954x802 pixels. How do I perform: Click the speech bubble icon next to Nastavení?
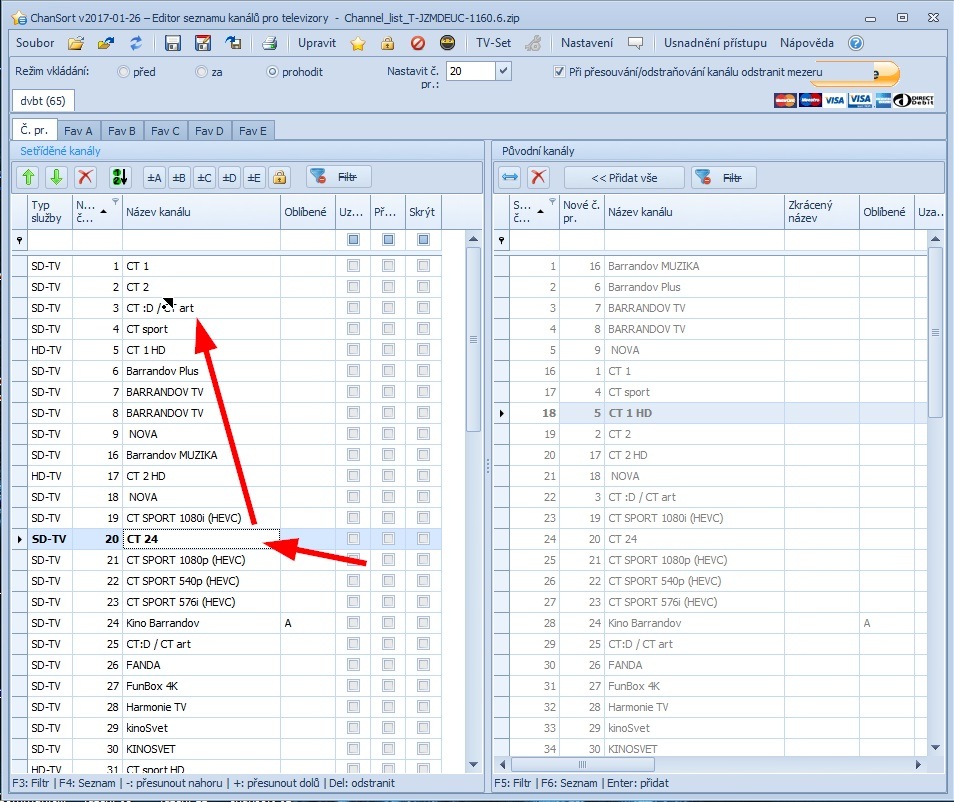(635, 43)
